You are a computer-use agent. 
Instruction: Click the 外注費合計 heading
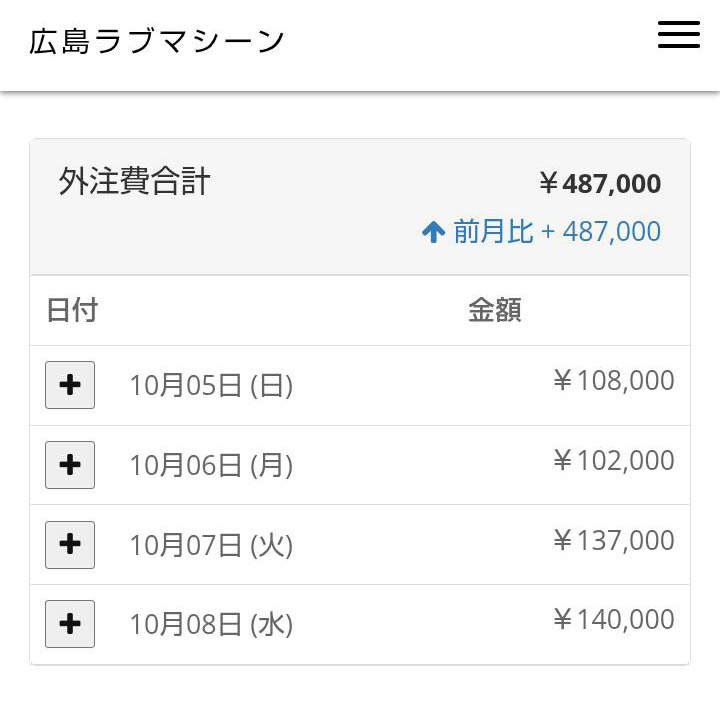coord(134,181)
